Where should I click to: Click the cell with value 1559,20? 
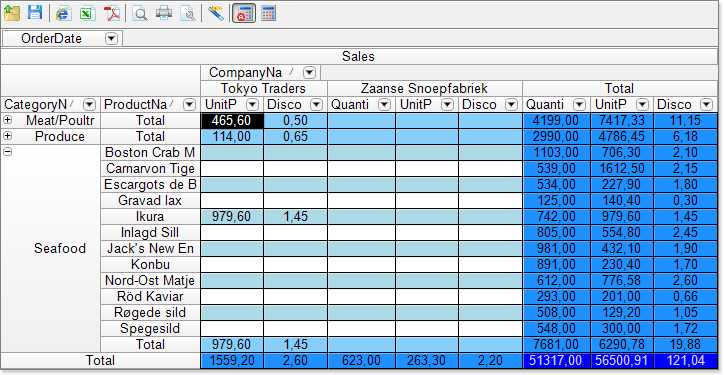point(232,361)
